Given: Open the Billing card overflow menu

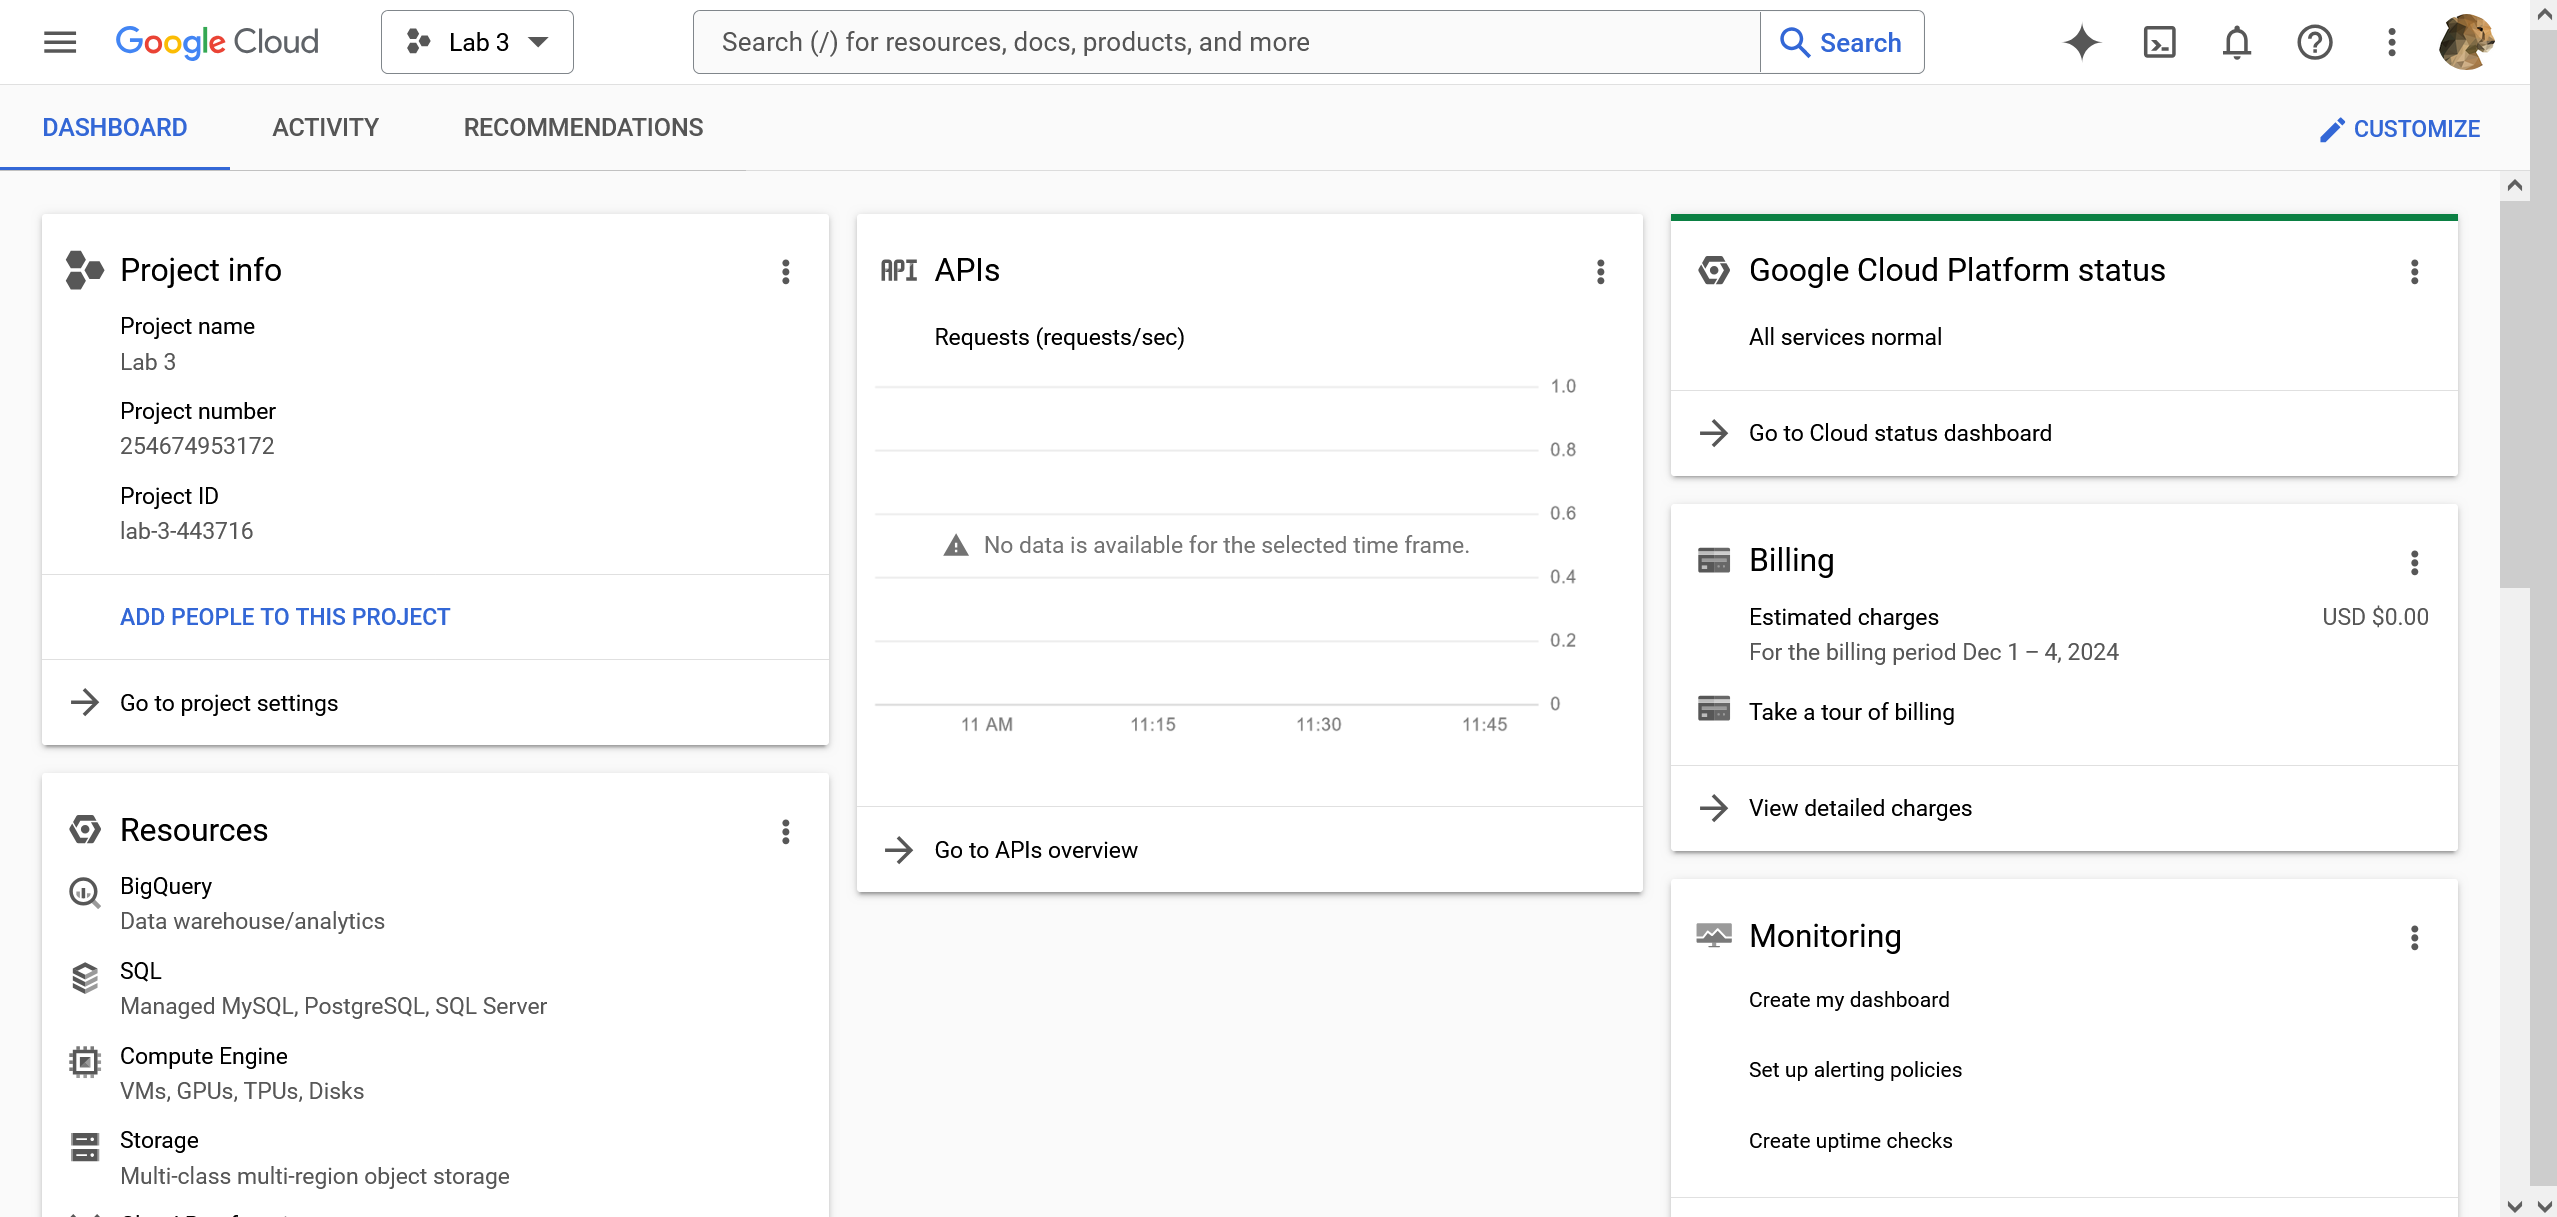Looking at the screenshot, I should pyautogui.click(x=2415, y=563).
